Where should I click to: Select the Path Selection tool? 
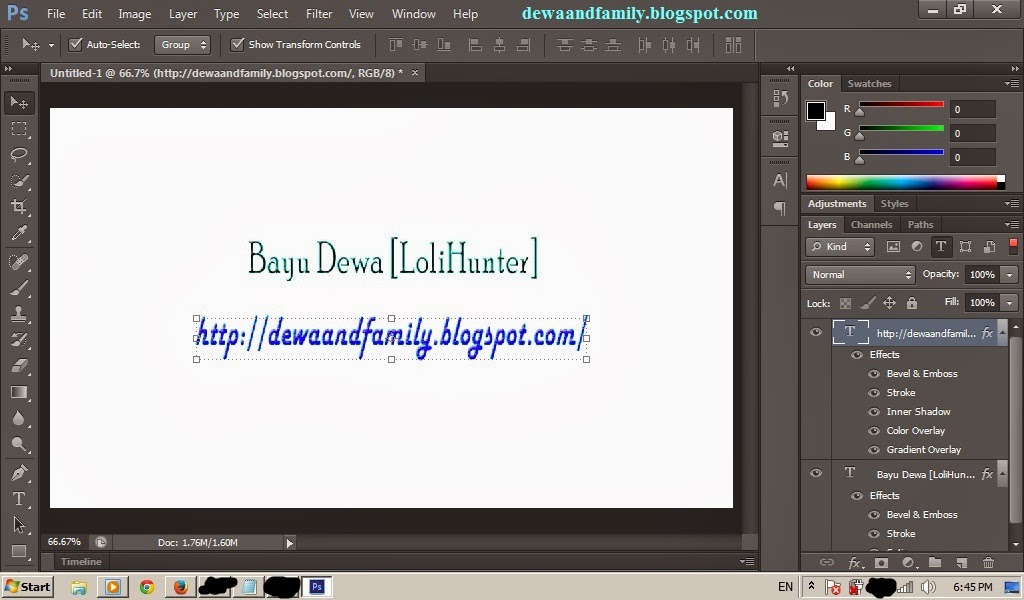click(19, 525)
